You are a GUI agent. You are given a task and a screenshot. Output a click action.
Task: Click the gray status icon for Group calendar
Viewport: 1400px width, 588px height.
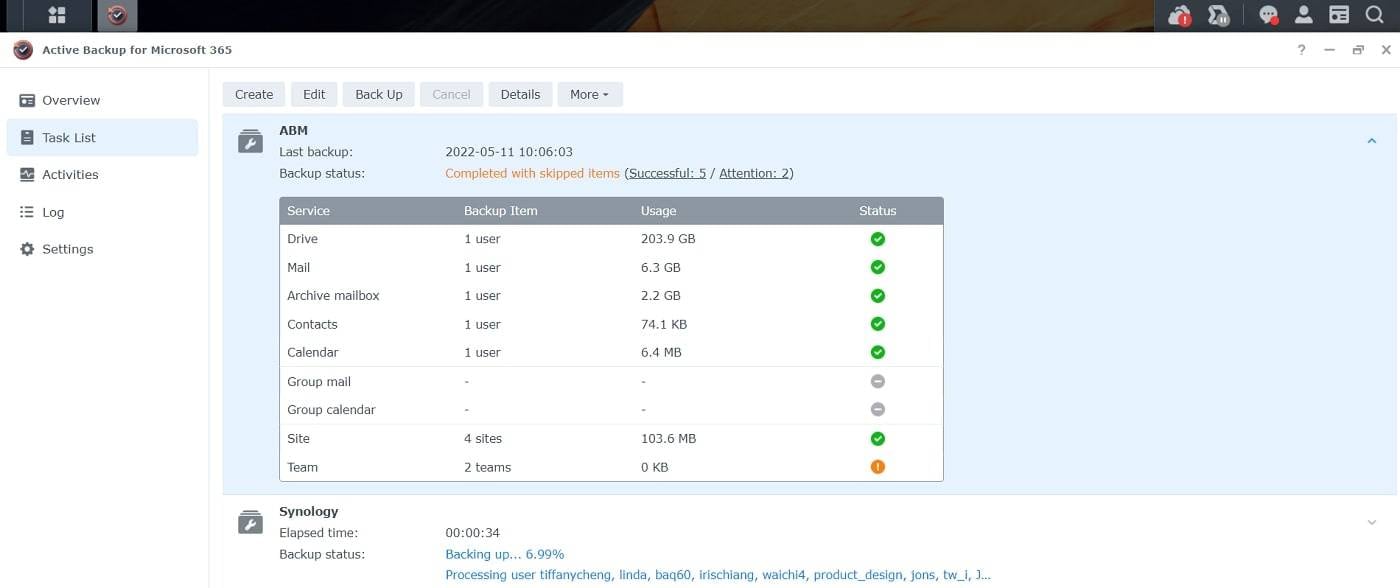(x=877, y=409)
